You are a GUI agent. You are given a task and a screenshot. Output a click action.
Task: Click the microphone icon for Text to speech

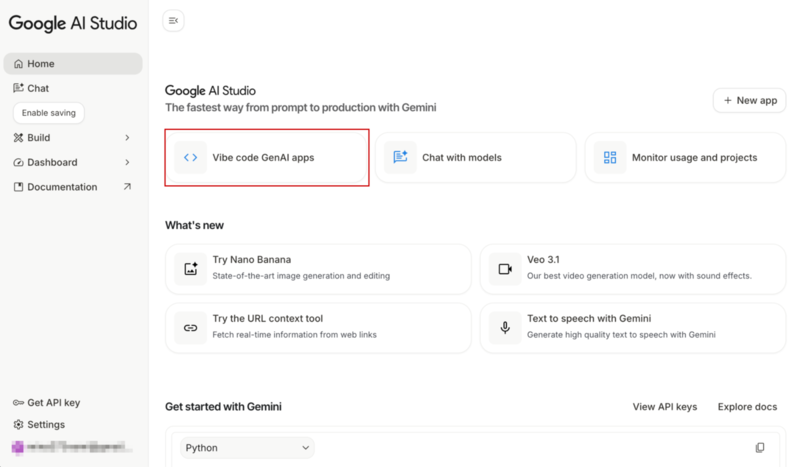[x=505, y=328]
